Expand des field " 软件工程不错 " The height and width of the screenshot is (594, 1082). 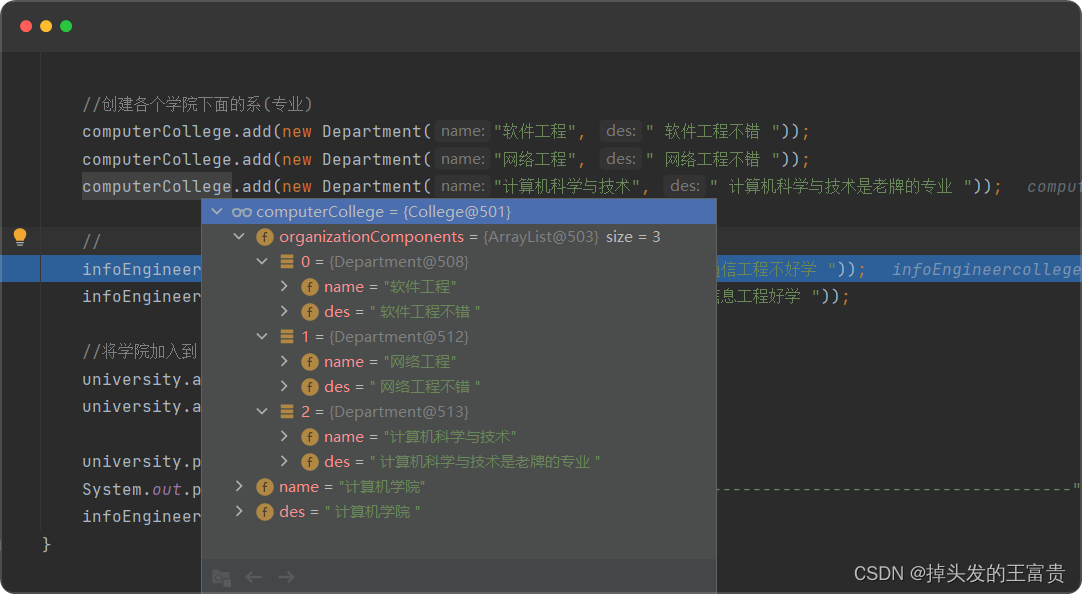[284, 311]
